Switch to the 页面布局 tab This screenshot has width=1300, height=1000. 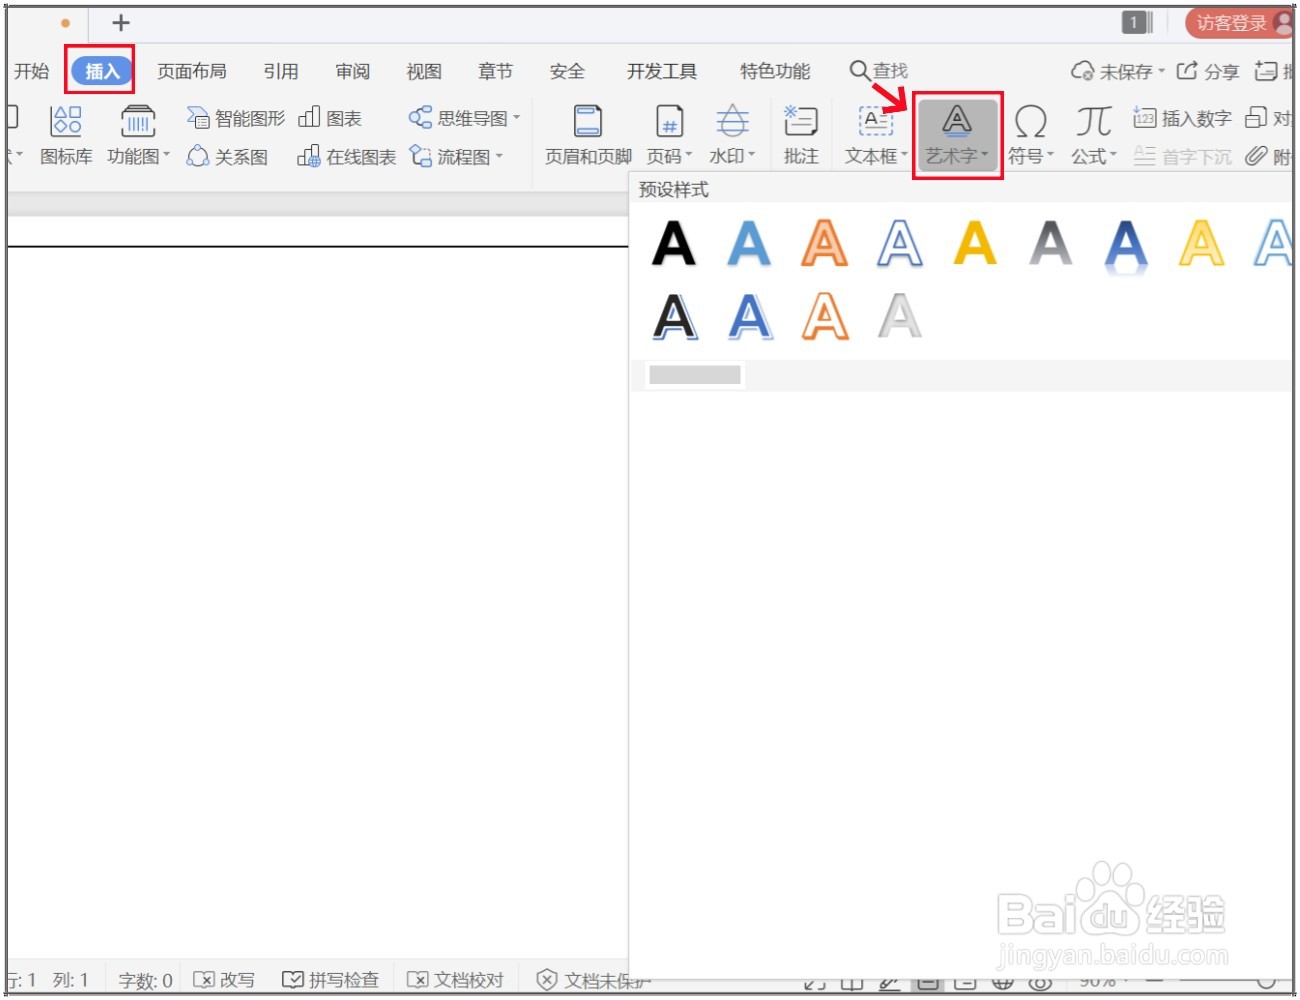click(x=192, y=71)
